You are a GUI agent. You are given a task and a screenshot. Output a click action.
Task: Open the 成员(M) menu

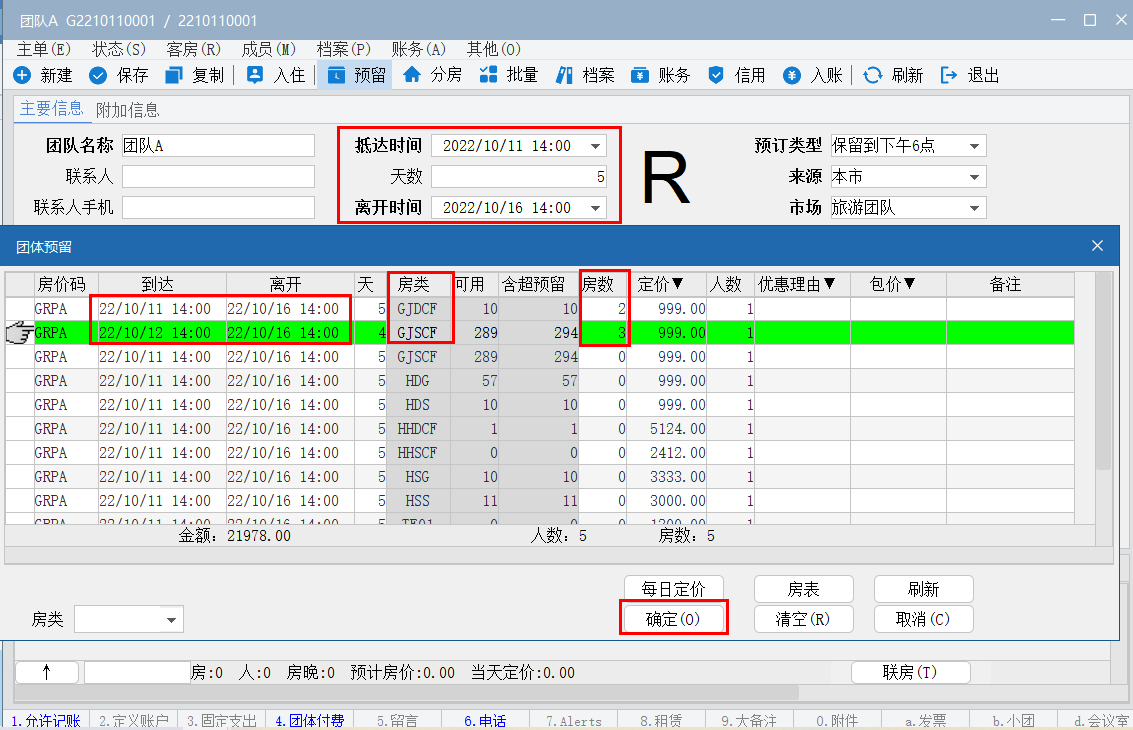pos(269,49)
